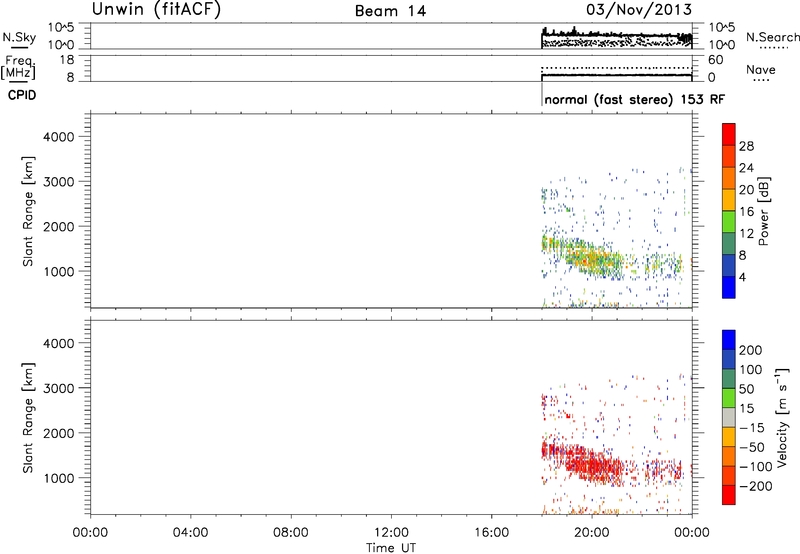Click the Power panel 'Slant Range [km]' label
800x554 pixels.
coord(28,211)
